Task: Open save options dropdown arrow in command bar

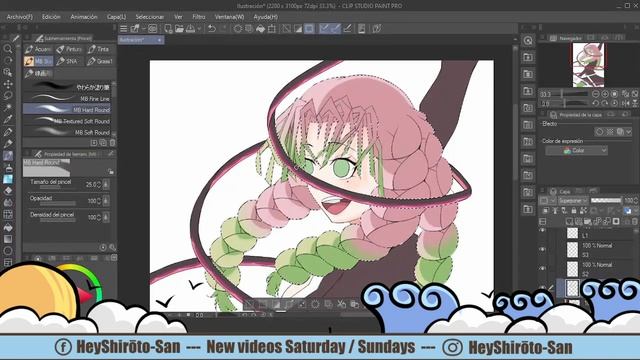Action: (199, 29)
